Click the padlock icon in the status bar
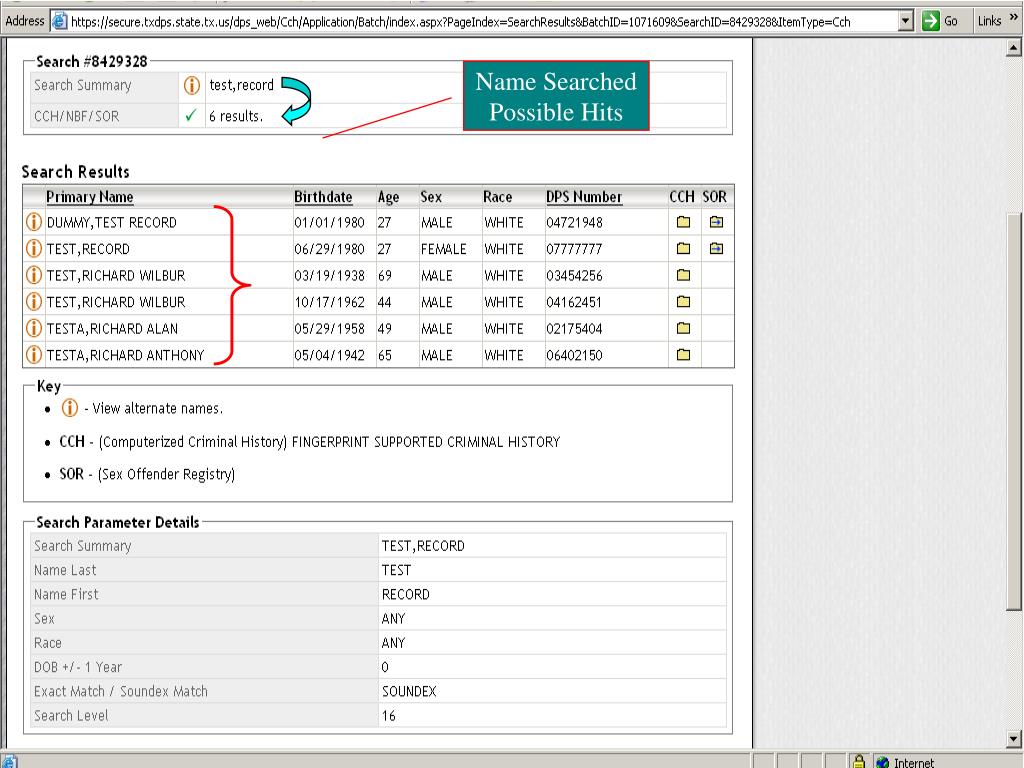 pyautogui.click(x=859, y=761)
